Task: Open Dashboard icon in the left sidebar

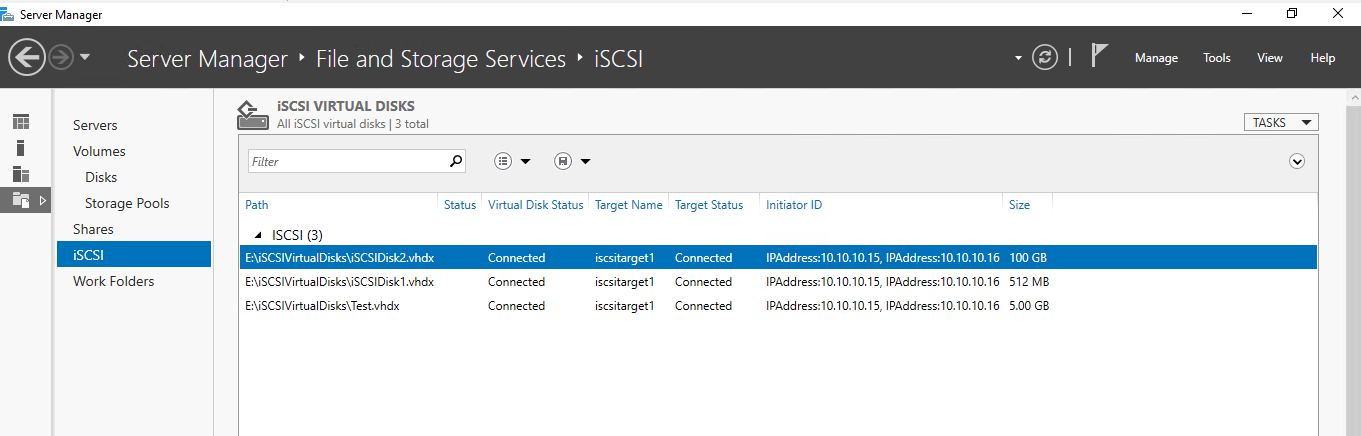Action: (21, 122)
